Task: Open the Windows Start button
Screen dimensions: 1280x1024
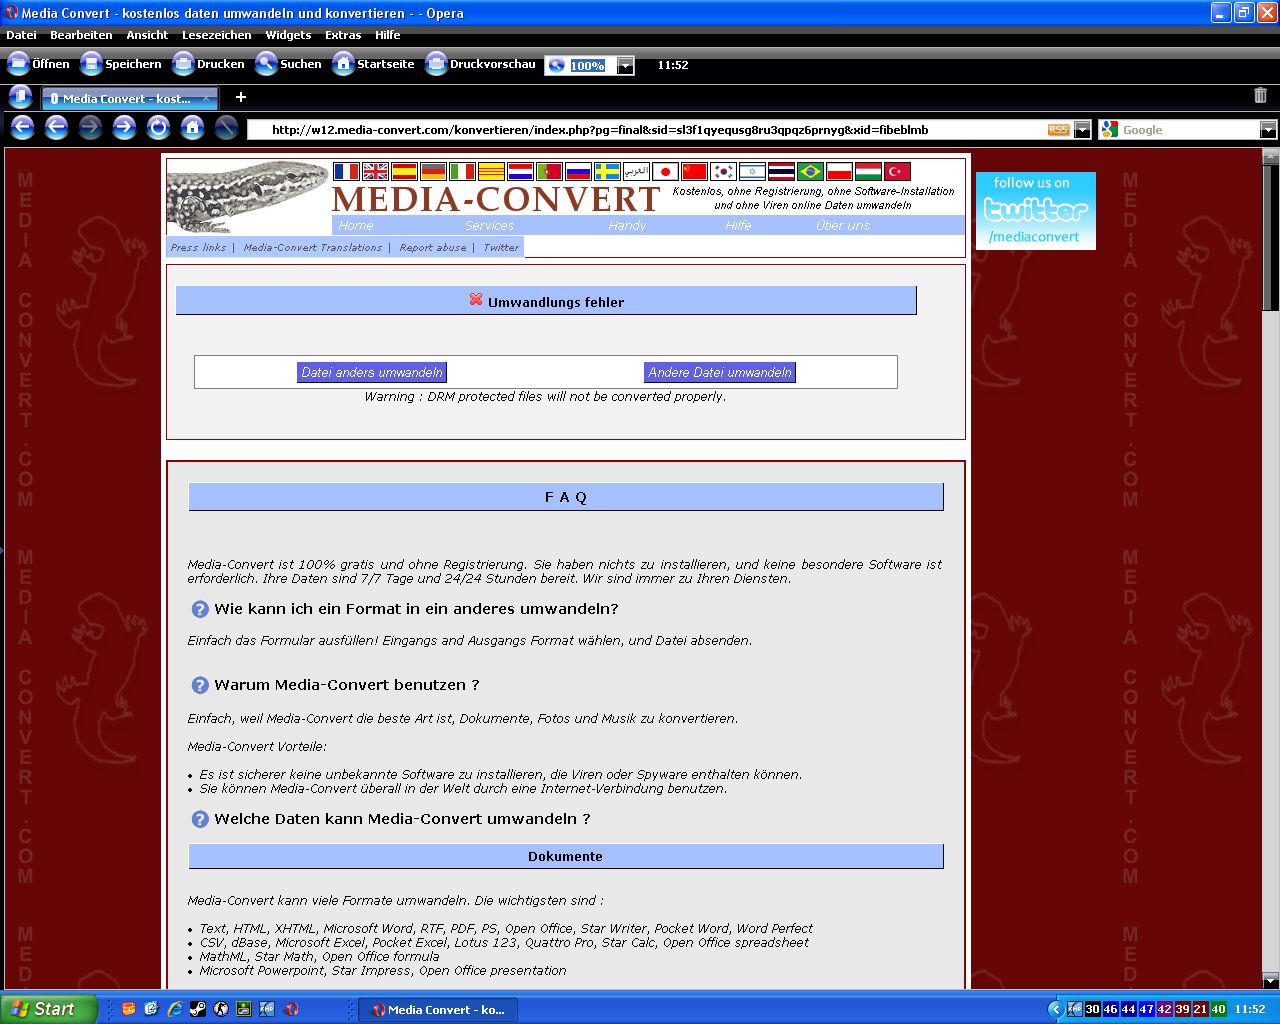Action: 49,1009
